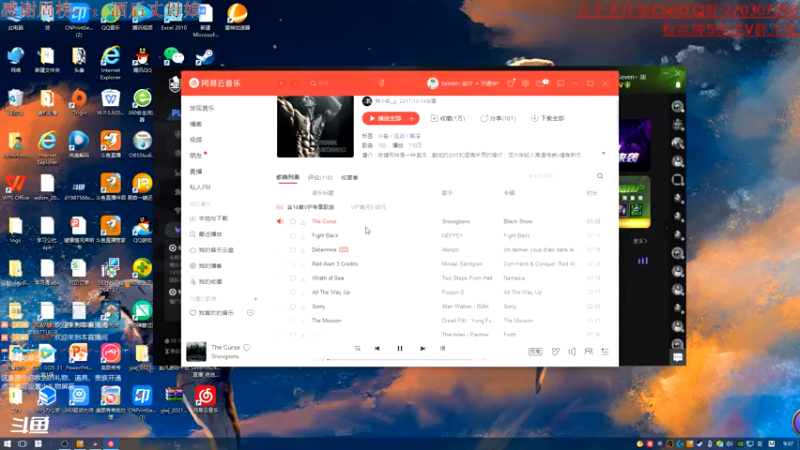The height and width of the screenshot is (450, 800).
Task: Download the song Fight Back
Action: [x=303, y=236]
